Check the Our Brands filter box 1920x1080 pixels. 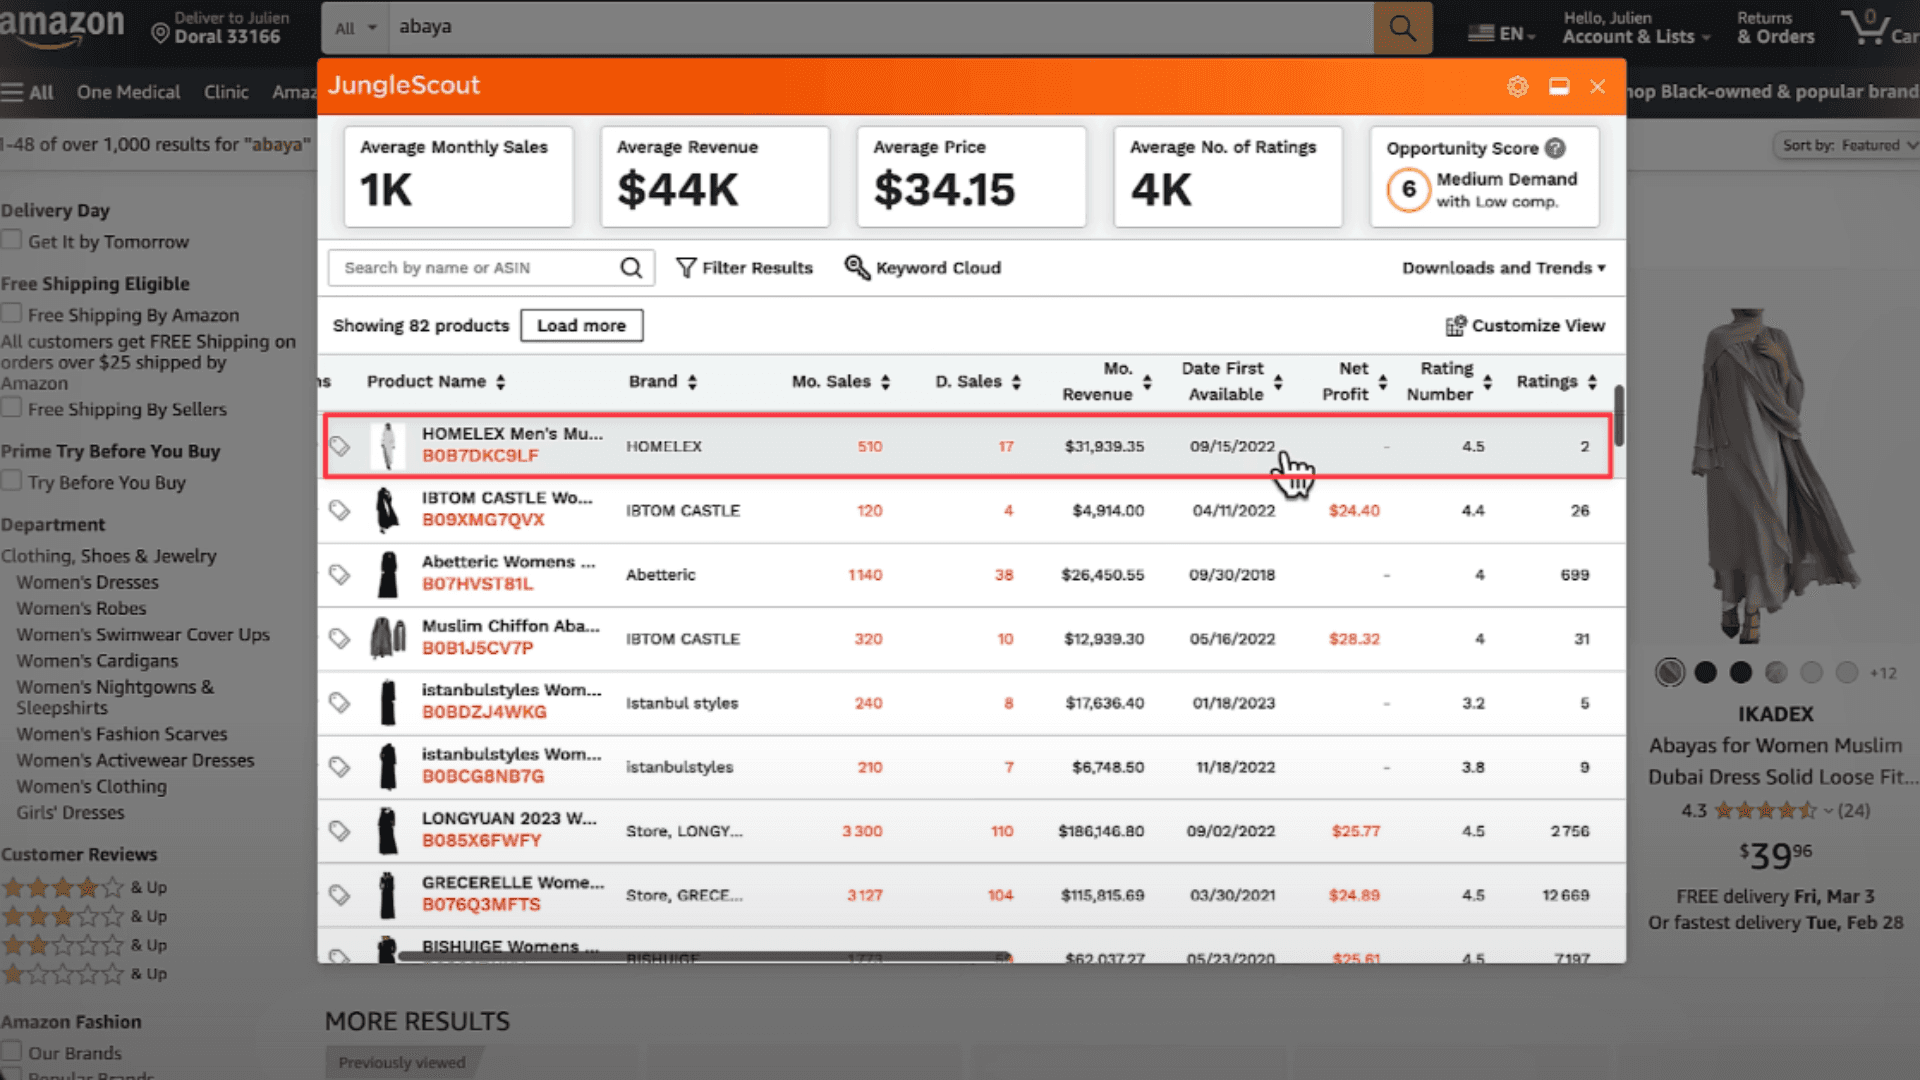pos(12,1052)
